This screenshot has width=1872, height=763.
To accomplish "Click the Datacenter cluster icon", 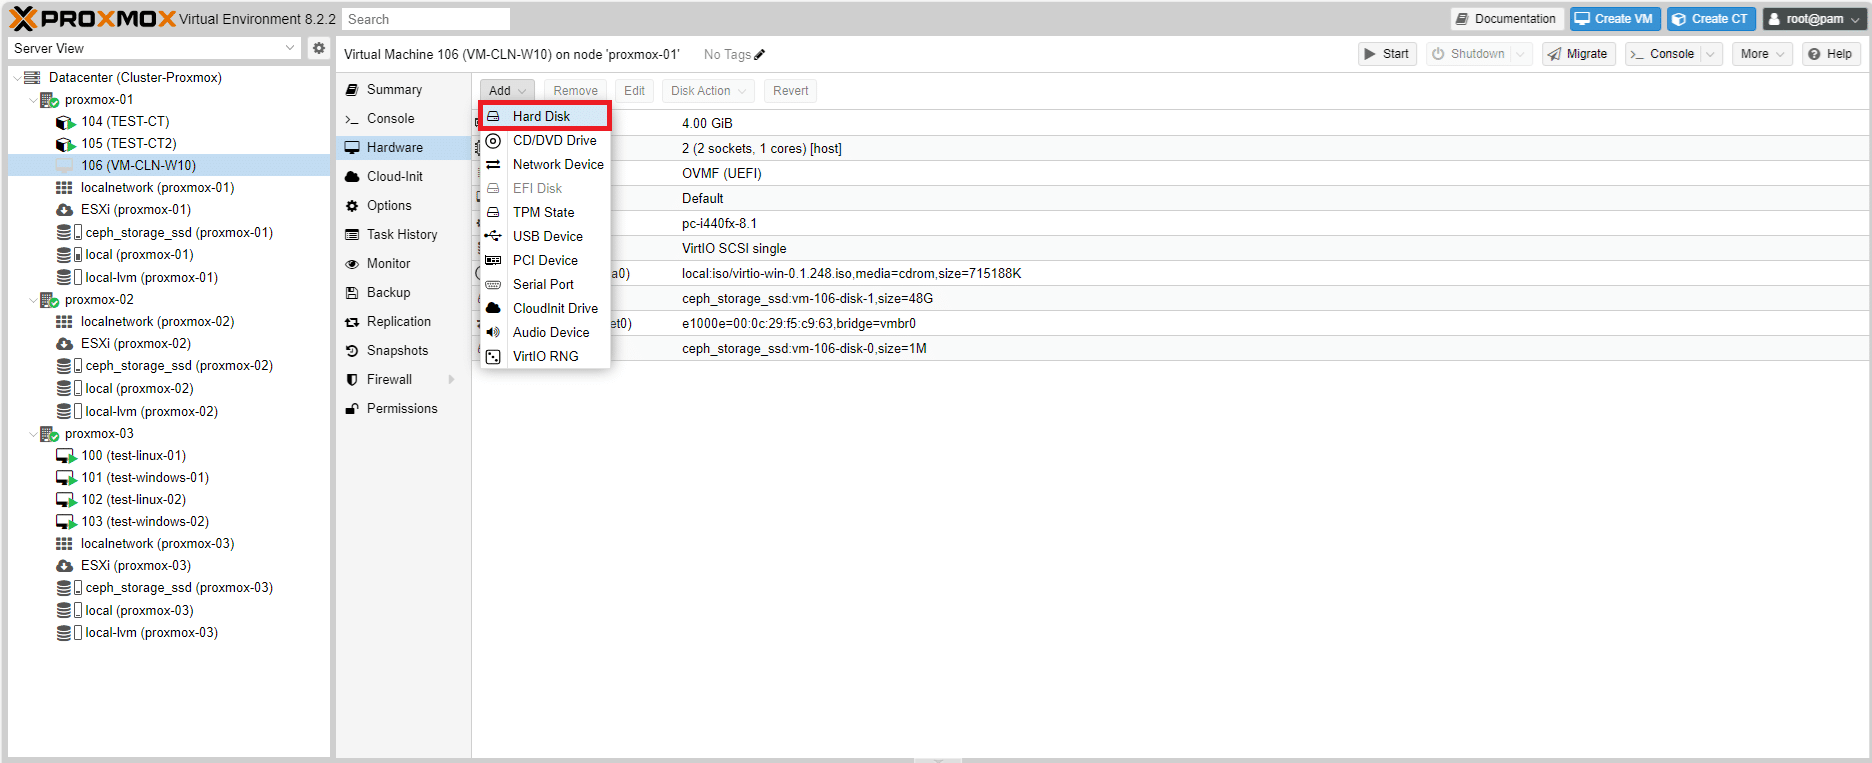I will [x=33, y=77].
